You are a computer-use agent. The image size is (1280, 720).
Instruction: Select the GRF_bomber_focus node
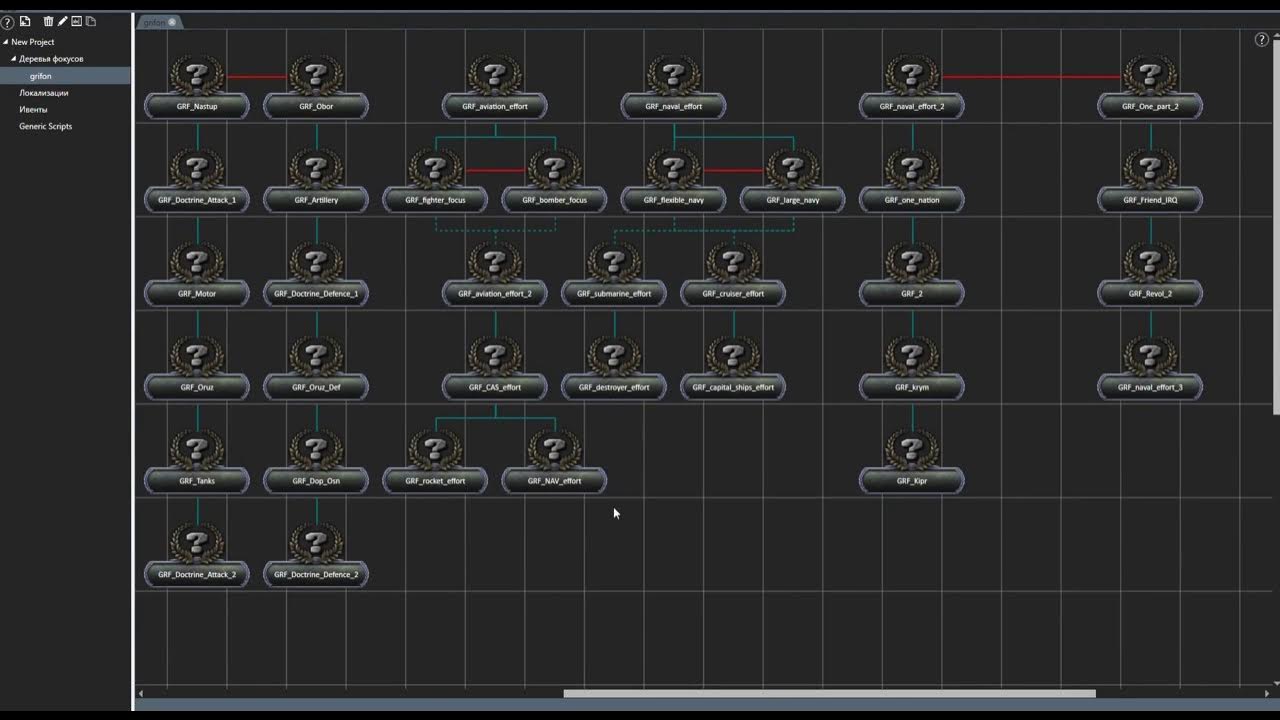point(554,181)
